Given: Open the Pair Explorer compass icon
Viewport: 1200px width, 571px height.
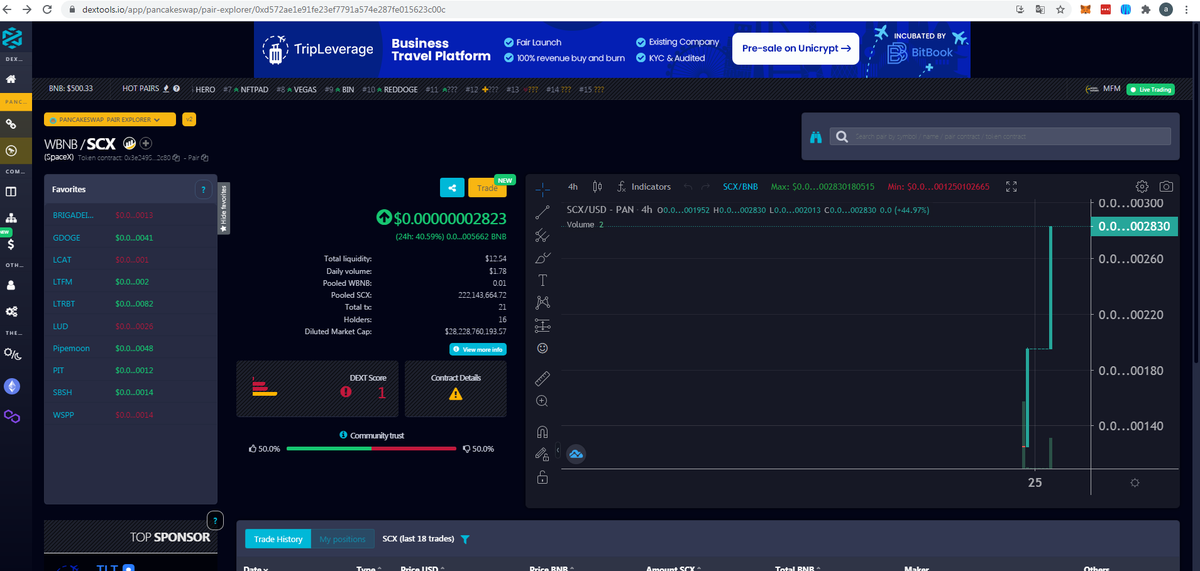Looking at the screenshot, I should (12, 151).
